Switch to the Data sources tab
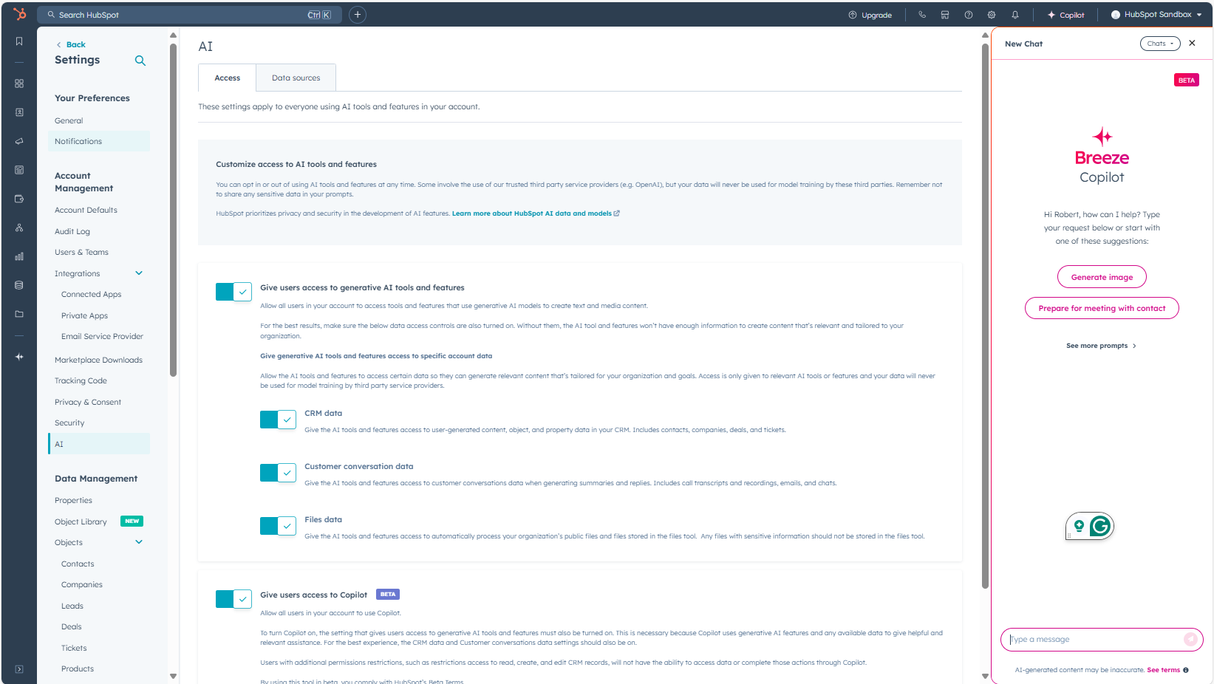Screen dimensions: 1214x684 pos(296,78)
